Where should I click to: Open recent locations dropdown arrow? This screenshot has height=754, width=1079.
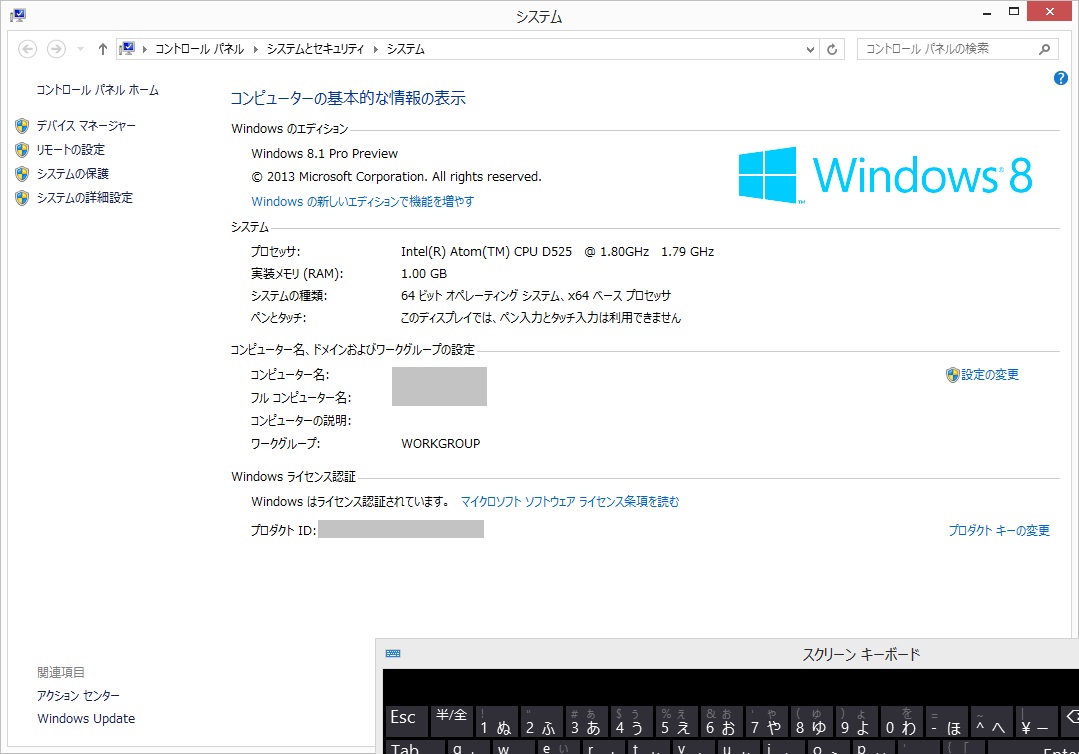pos(81,50)
